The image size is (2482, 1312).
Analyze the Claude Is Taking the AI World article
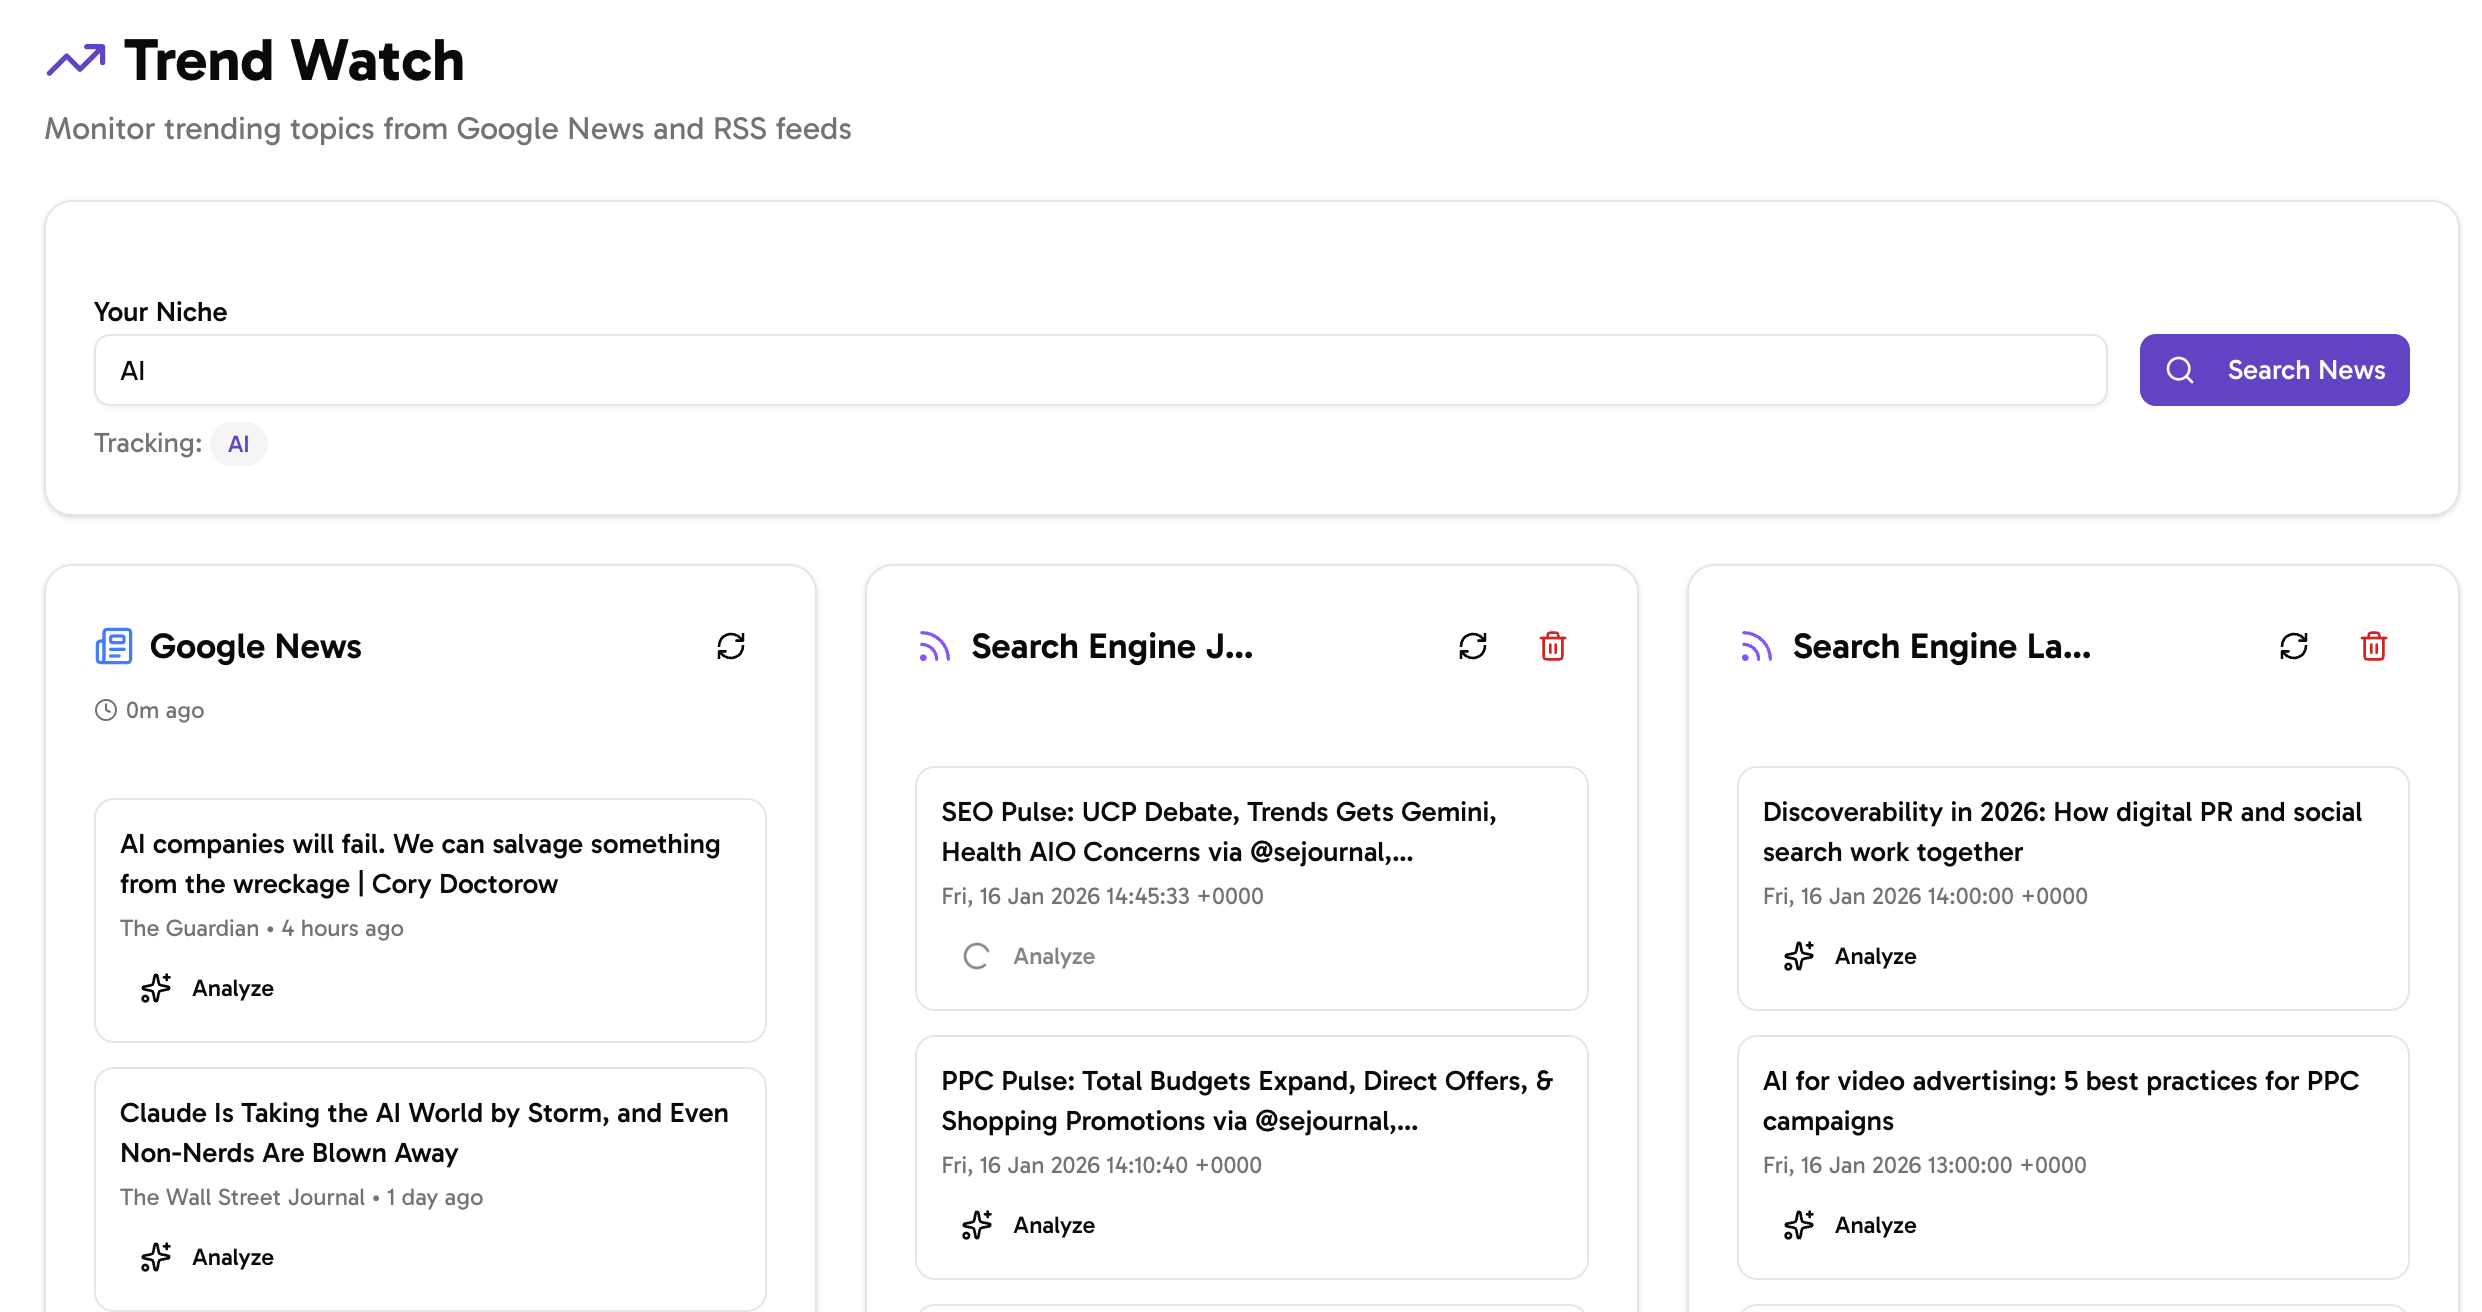[204, 1257]
